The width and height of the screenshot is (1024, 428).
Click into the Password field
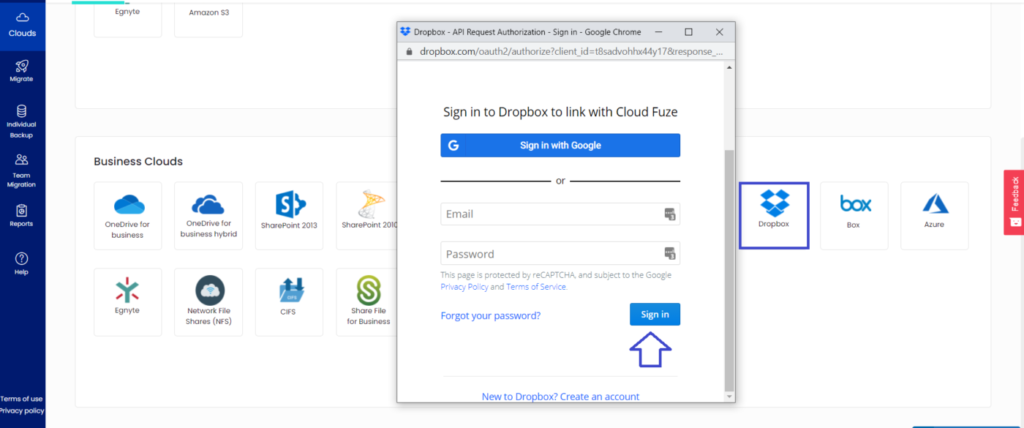tap(550, 253)
